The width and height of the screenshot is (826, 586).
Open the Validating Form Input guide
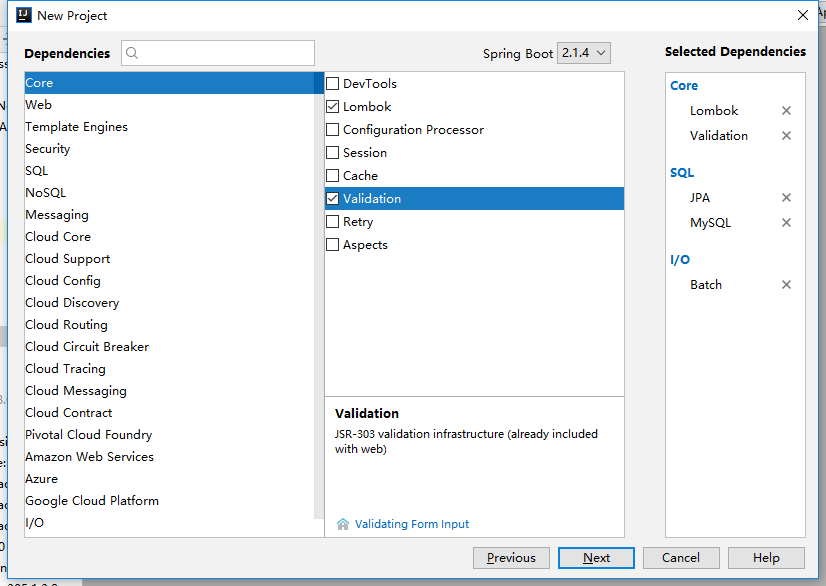pos(411,524)
